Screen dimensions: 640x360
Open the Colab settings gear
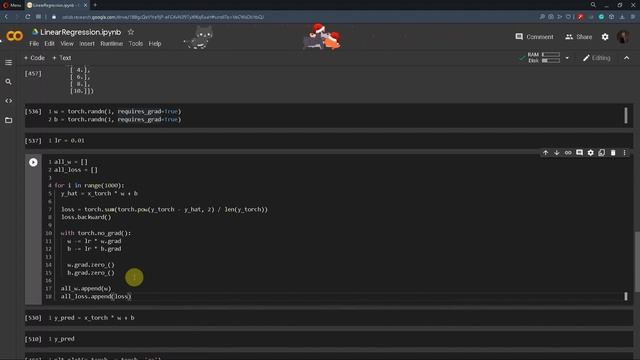(x=605, y=37)
